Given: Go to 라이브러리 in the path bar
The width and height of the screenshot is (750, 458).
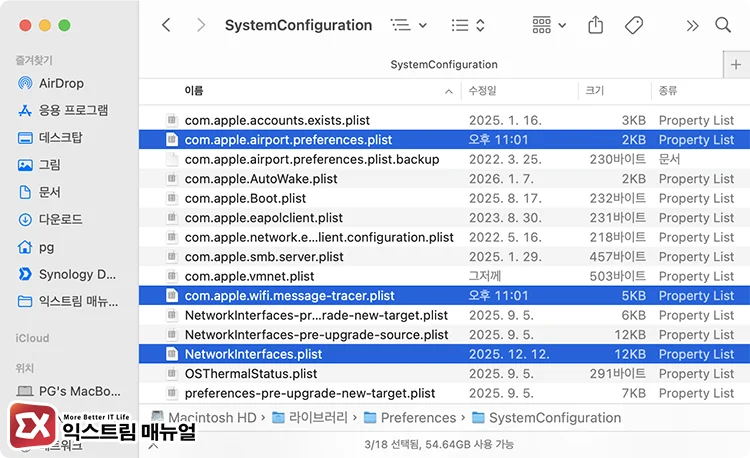Looking at the screenshot, I should click(310, 418).
